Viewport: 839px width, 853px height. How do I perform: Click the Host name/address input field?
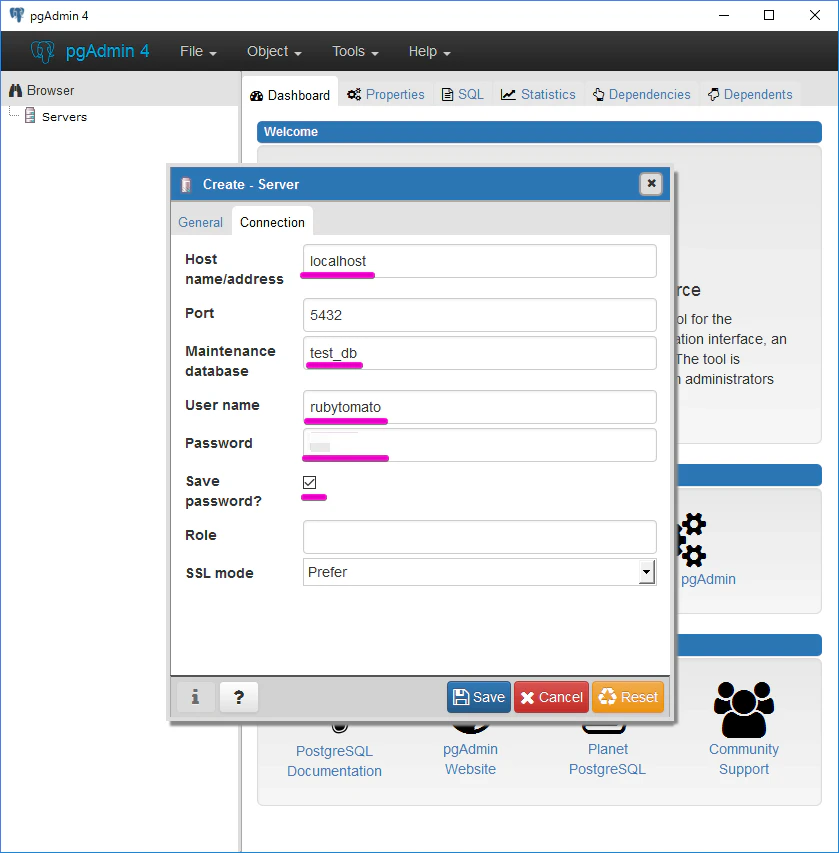(479, 261)
